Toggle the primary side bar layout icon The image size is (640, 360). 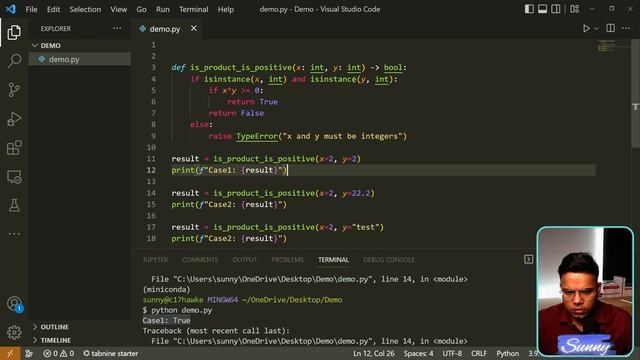click(529, 9)
